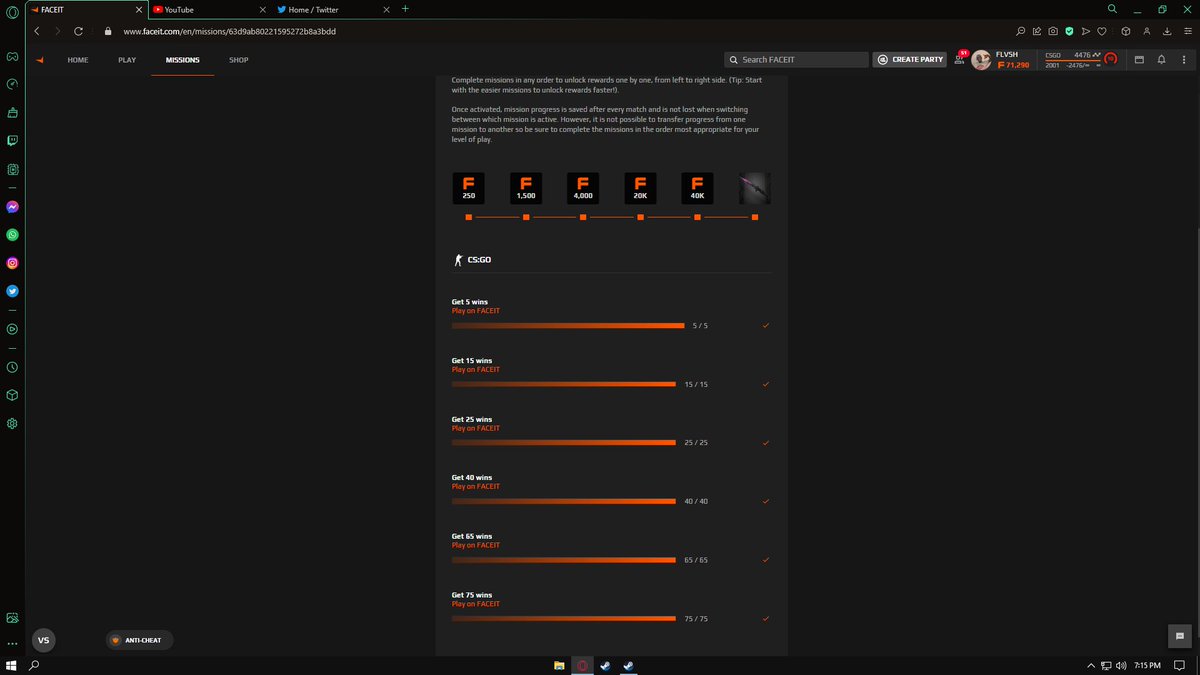Click Play on FACEIT under Get 25 wins
The width and height of the screenshot is (1200, 675).
[476, 428]
